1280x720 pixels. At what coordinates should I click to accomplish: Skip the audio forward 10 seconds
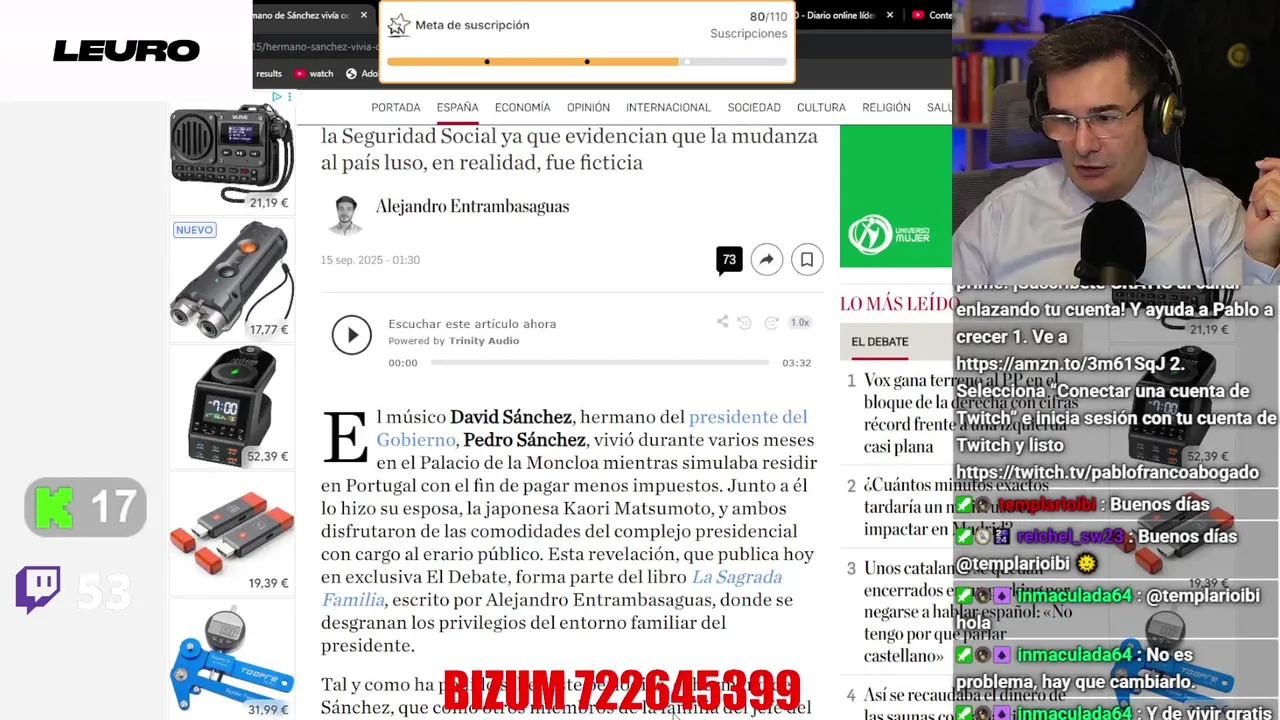coord(771,322)
